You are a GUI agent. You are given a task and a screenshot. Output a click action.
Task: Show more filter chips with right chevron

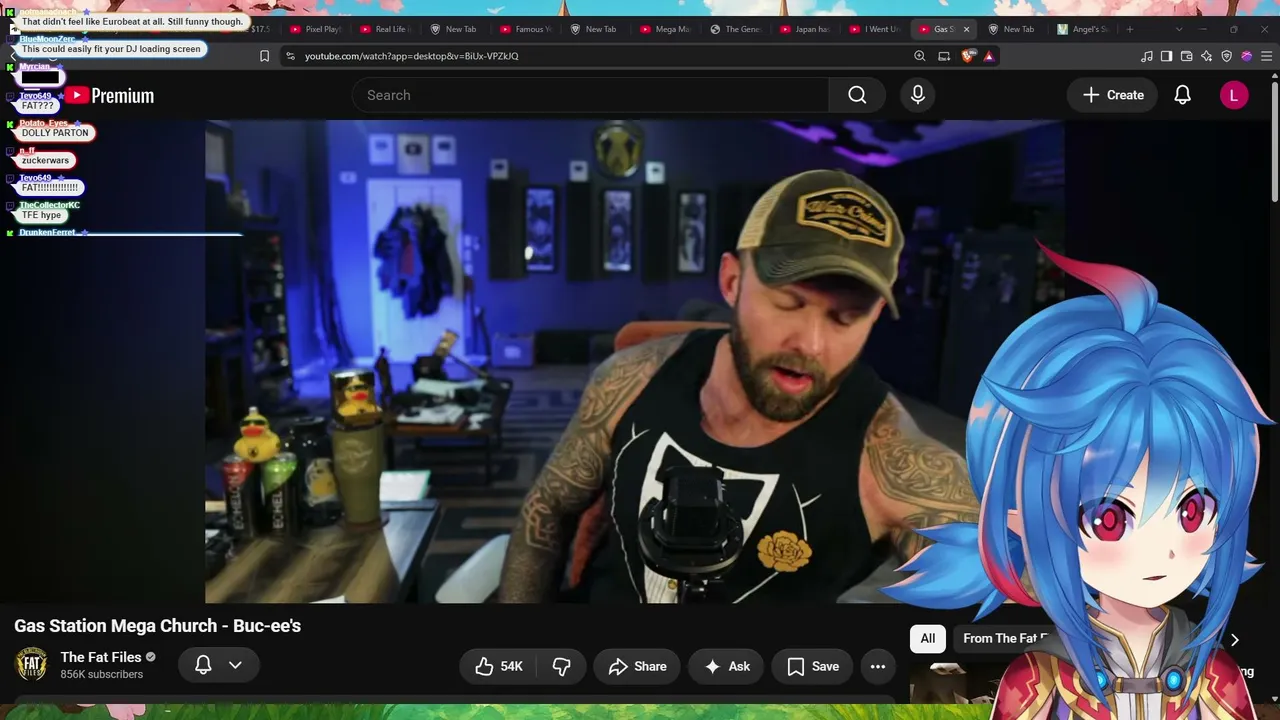point(1235,639)
